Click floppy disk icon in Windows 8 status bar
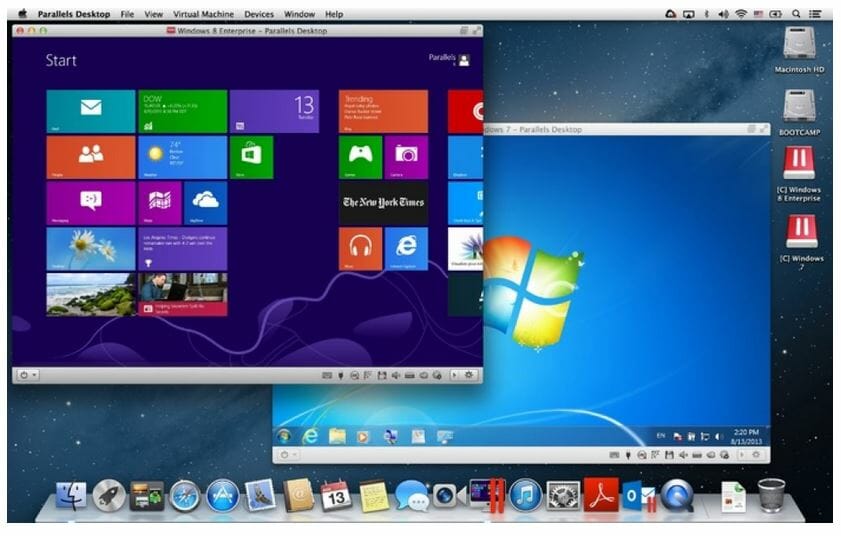 (x=381, y=375)
